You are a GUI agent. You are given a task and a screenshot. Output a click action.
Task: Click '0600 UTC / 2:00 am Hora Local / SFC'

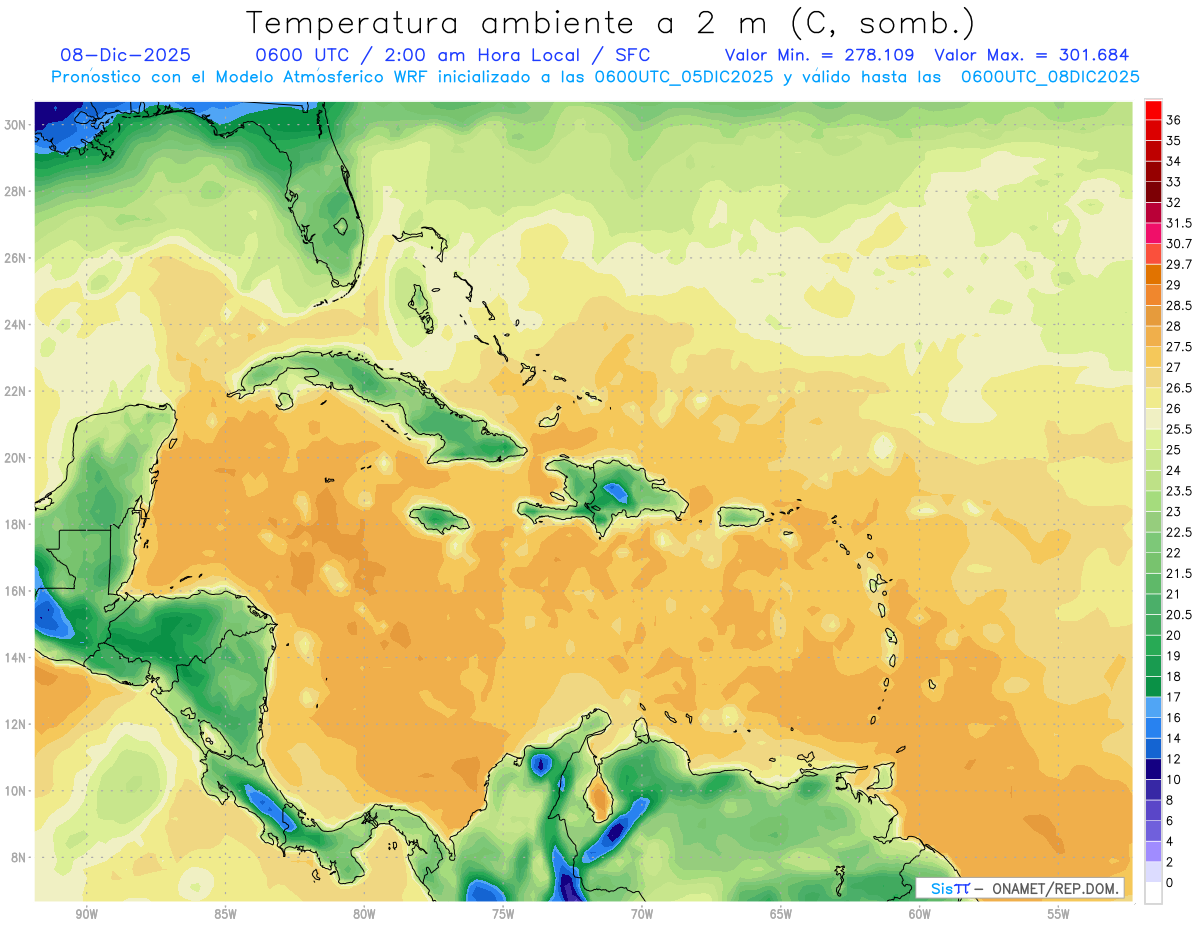click(x=454, y=55)
